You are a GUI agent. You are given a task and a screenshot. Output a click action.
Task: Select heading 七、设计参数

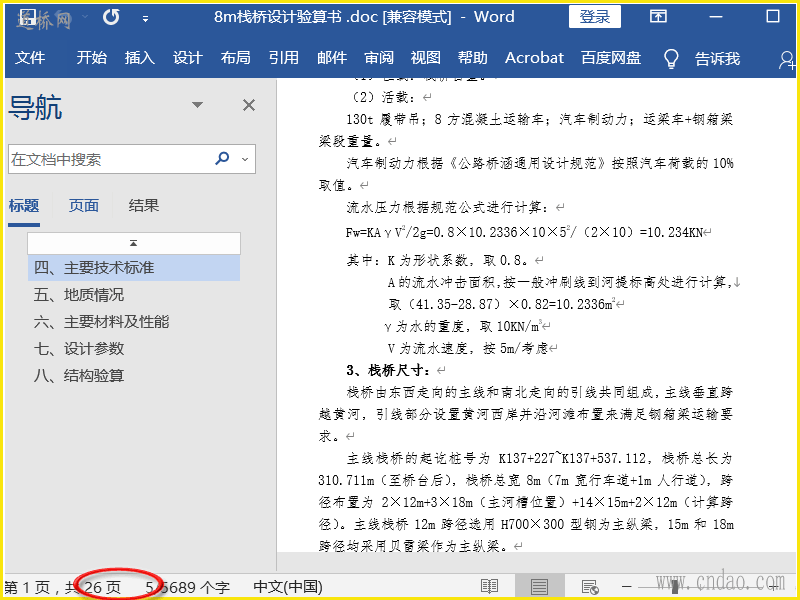(79, 348)
